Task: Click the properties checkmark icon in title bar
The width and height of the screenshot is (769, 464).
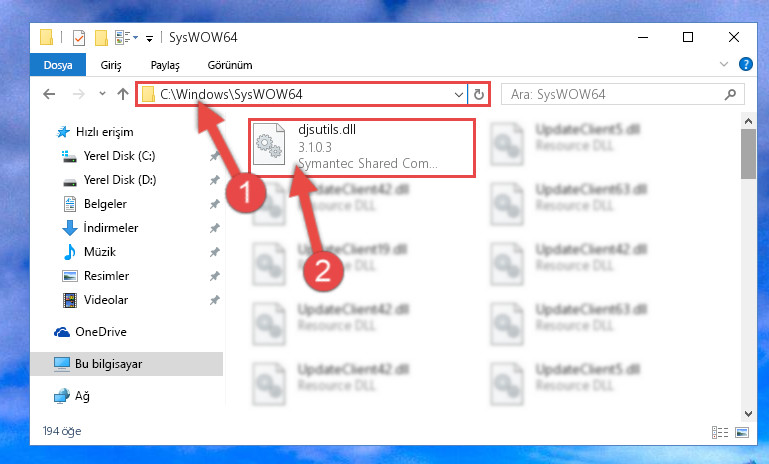Action: pos(79,38)
